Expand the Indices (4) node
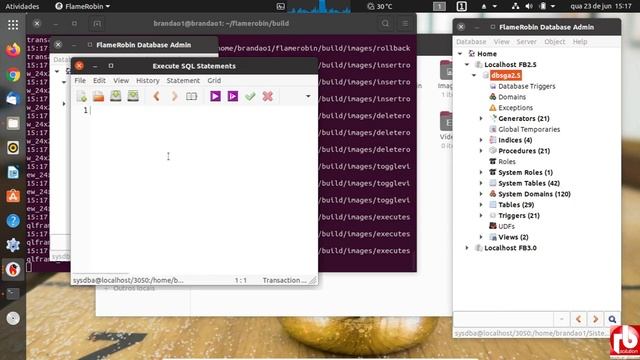The height and width of the screenshot is (360, 640). 481,140
